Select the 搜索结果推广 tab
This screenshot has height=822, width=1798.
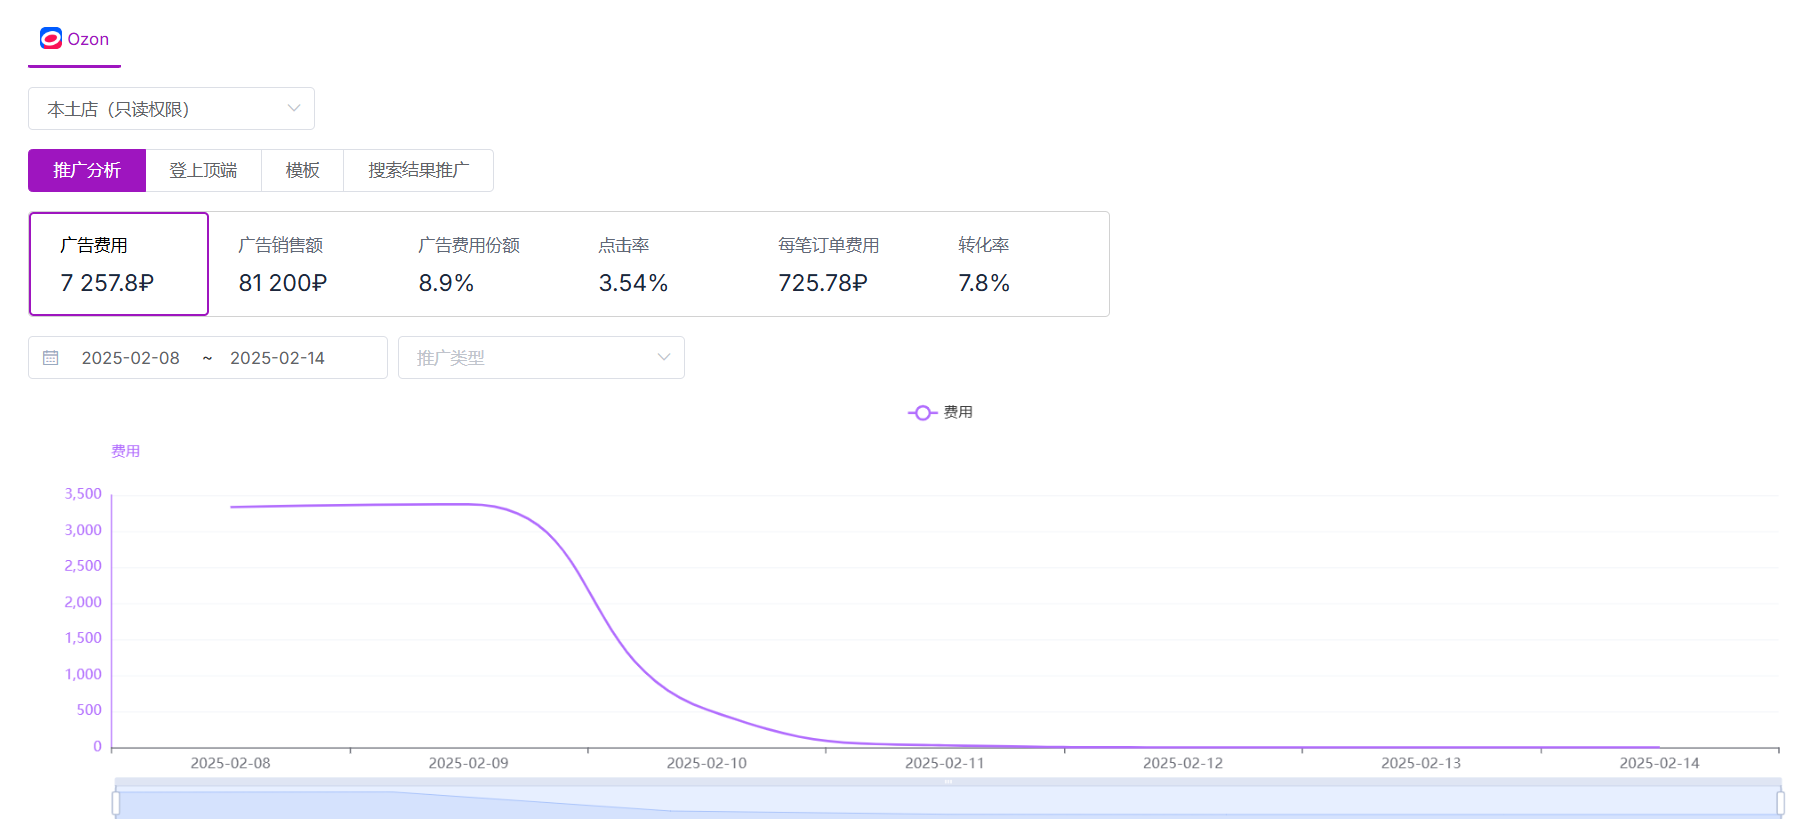(418, 170)
